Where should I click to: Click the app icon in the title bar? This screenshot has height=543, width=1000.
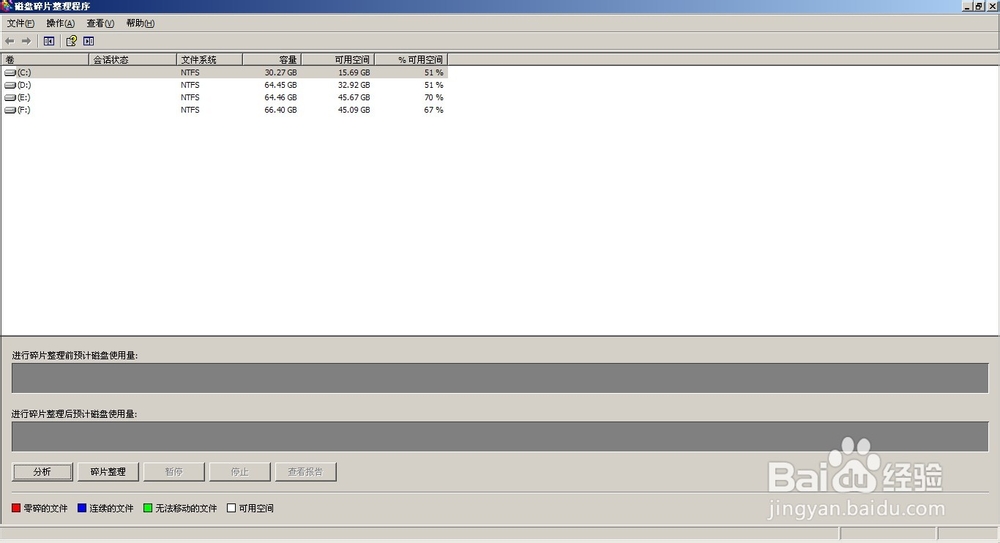click(x=6, y=6)
